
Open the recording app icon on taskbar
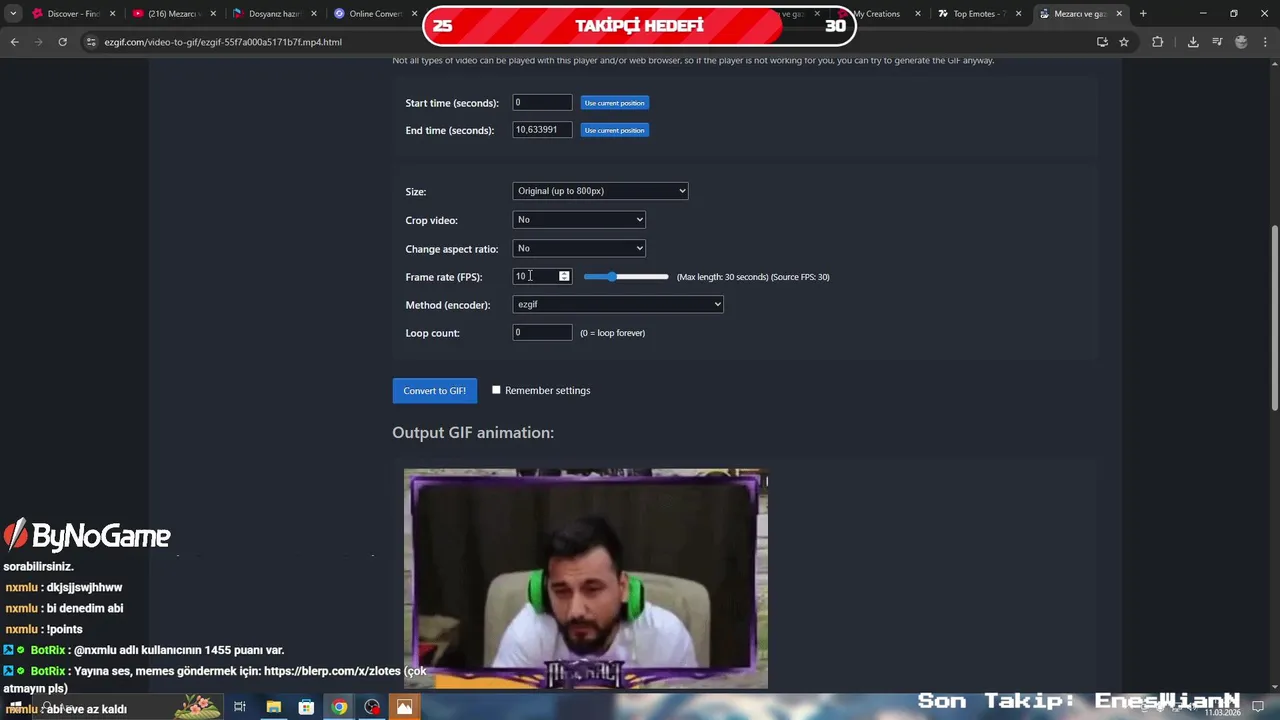pos(372,707)
